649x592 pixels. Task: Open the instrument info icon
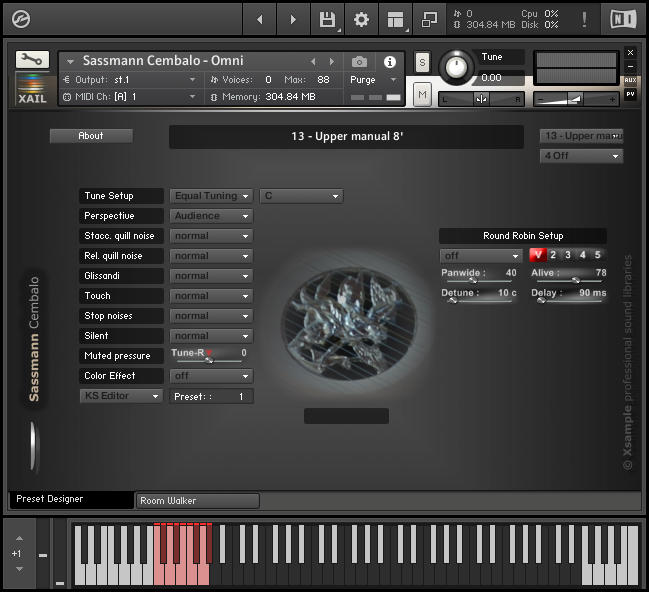(x=389, y=62)
